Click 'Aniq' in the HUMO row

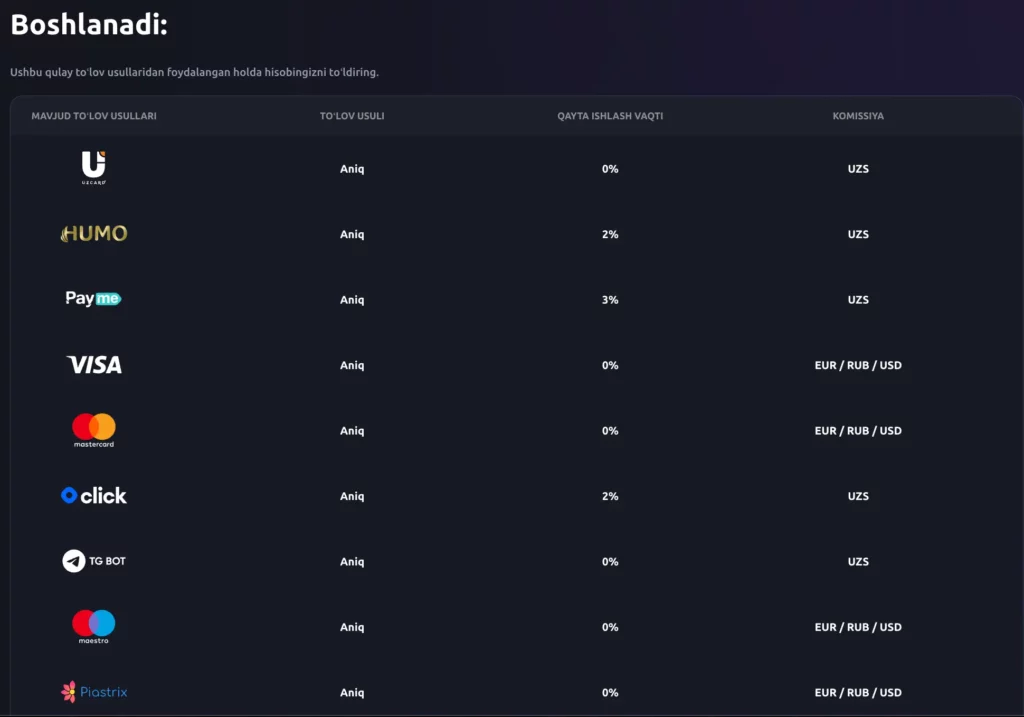click(352, 234)
